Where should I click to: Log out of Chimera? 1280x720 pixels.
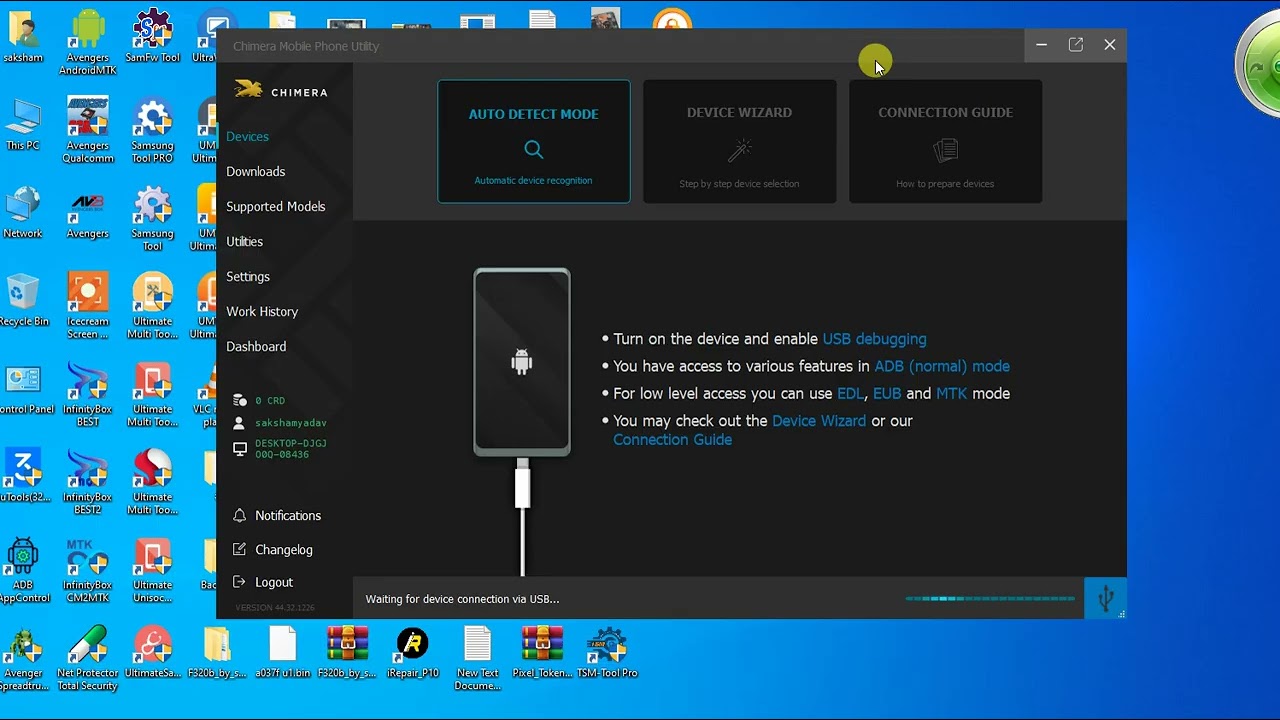point(263,582)
